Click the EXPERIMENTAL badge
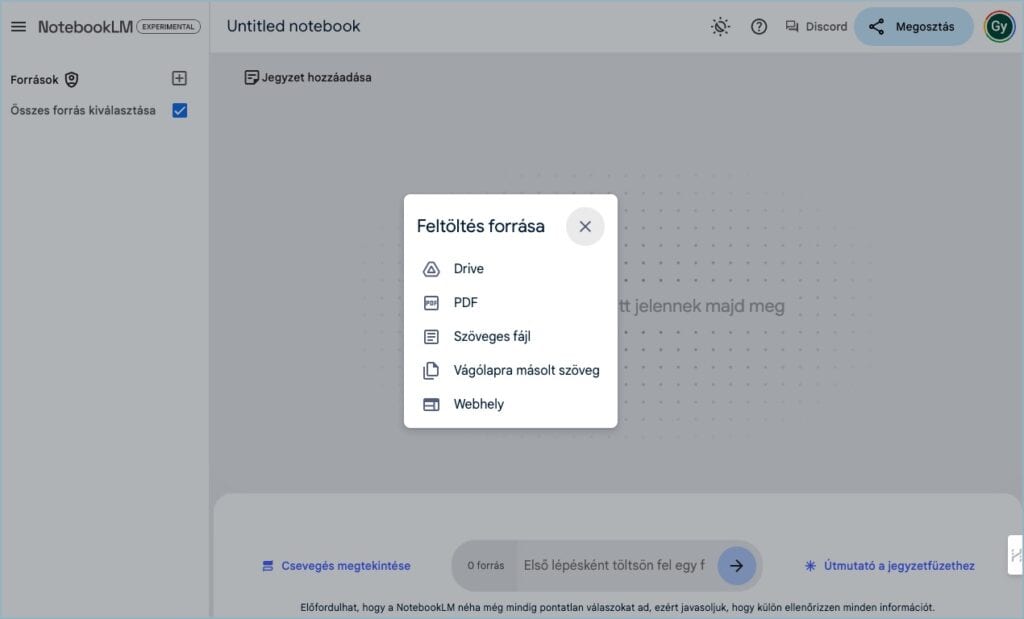Image resolution: width=1024 pixels, height=619 pixels. point(168,27)
